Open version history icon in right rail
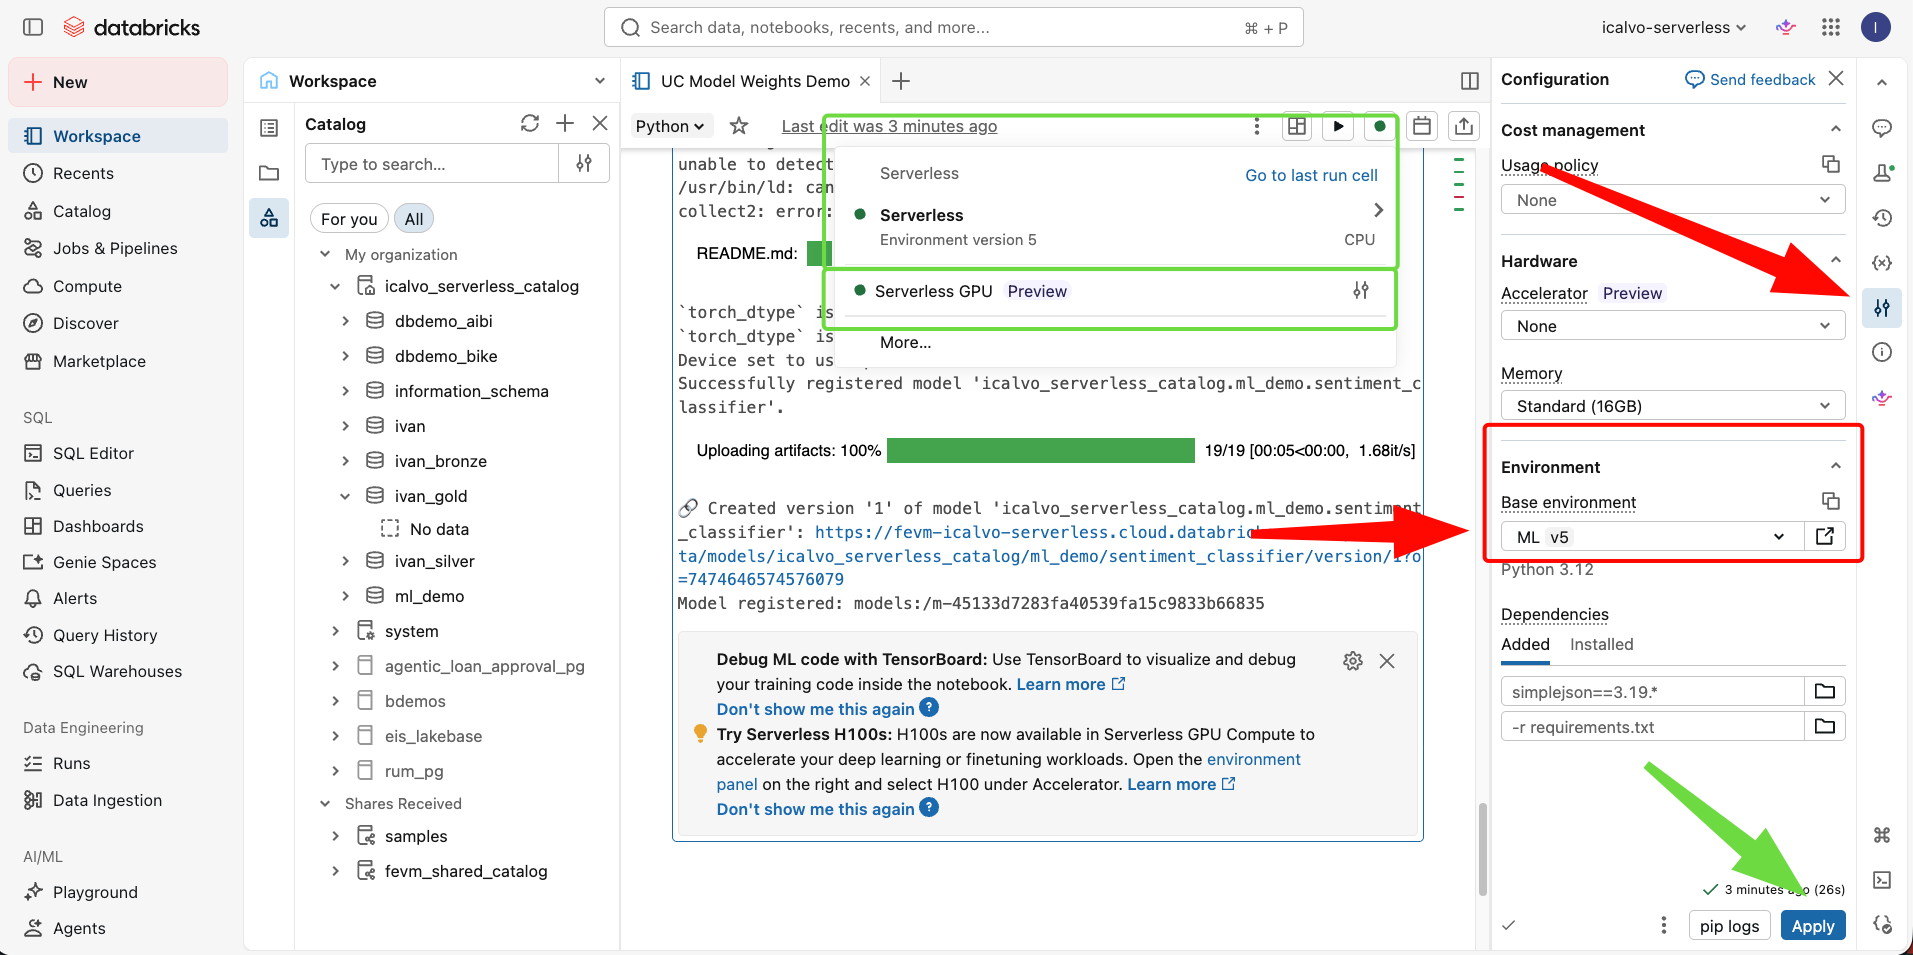The height and width of the screenshot is (955, 1913). [1882, 217]
